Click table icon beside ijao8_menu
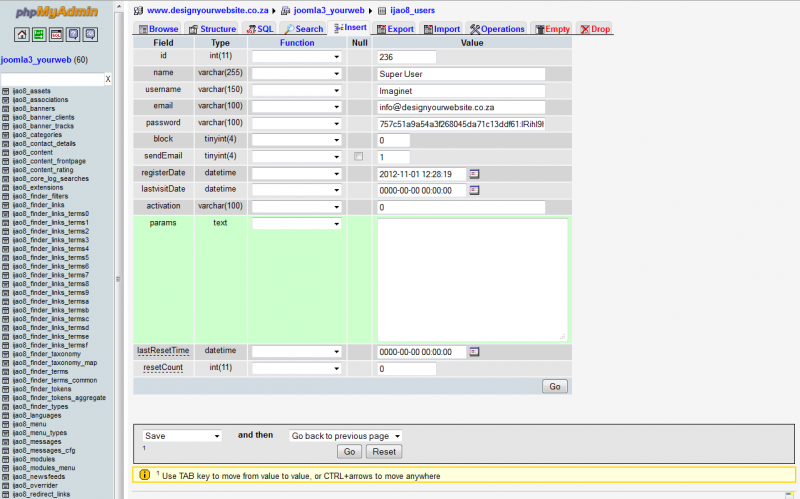The image size is (800, 499). (x=6, y=424)
